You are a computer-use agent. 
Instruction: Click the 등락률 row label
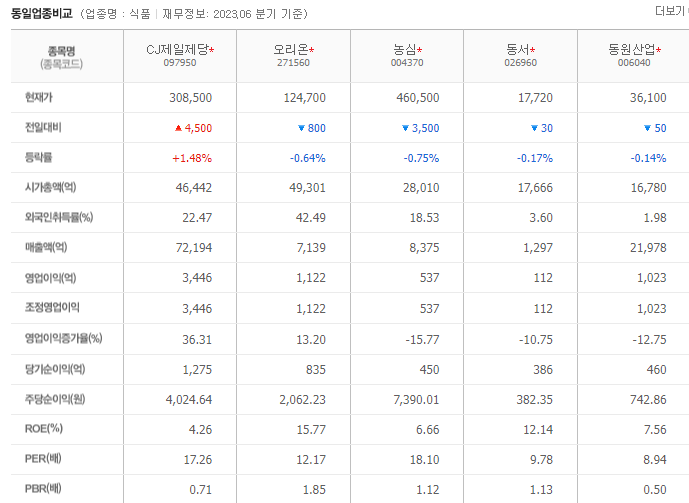tap(39, 157)
